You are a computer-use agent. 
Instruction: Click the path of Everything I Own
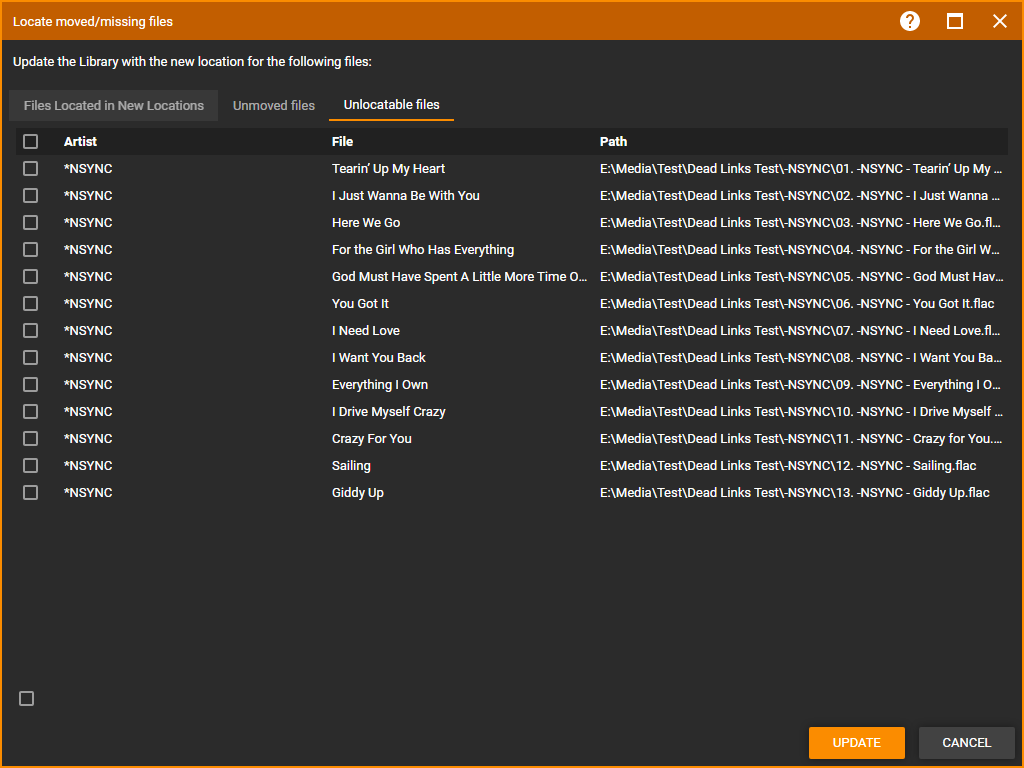800,385
